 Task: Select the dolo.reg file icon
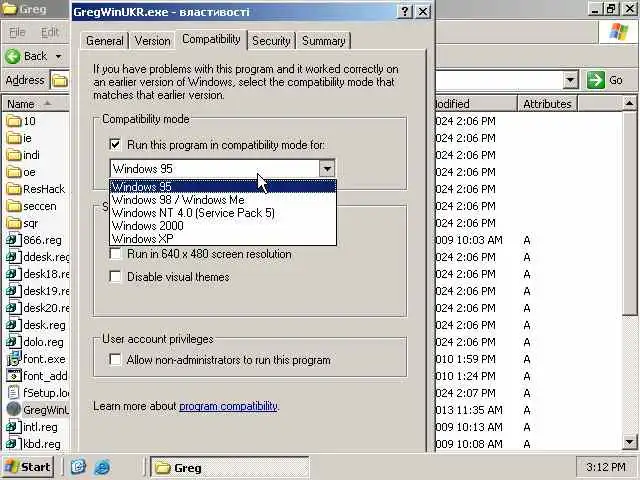14,342
